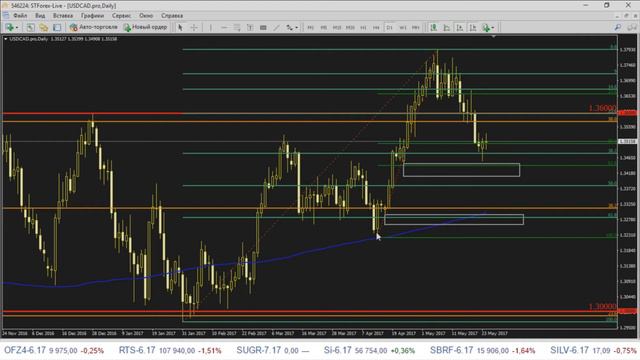640x360 pixels.
Task: Click the SILV-6.17 ticker quote
Action: tap(593, 350)
